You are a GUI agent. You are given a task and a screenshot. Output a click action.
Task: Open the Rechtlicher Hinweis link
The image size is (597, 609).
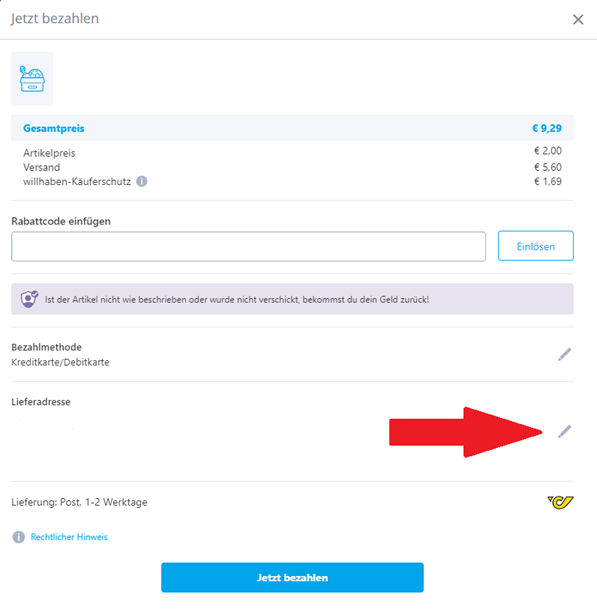tap(69, 537)
